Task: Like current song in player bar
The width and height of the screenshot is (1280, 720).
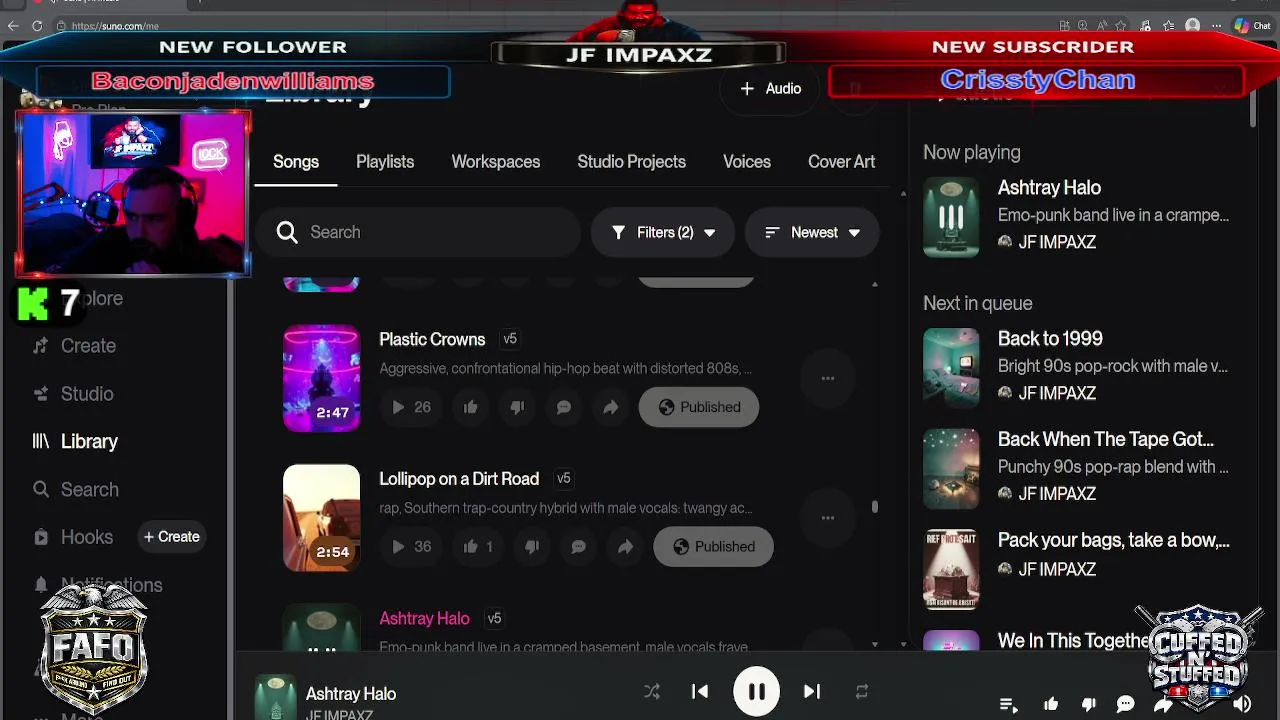Action: 1051,705
